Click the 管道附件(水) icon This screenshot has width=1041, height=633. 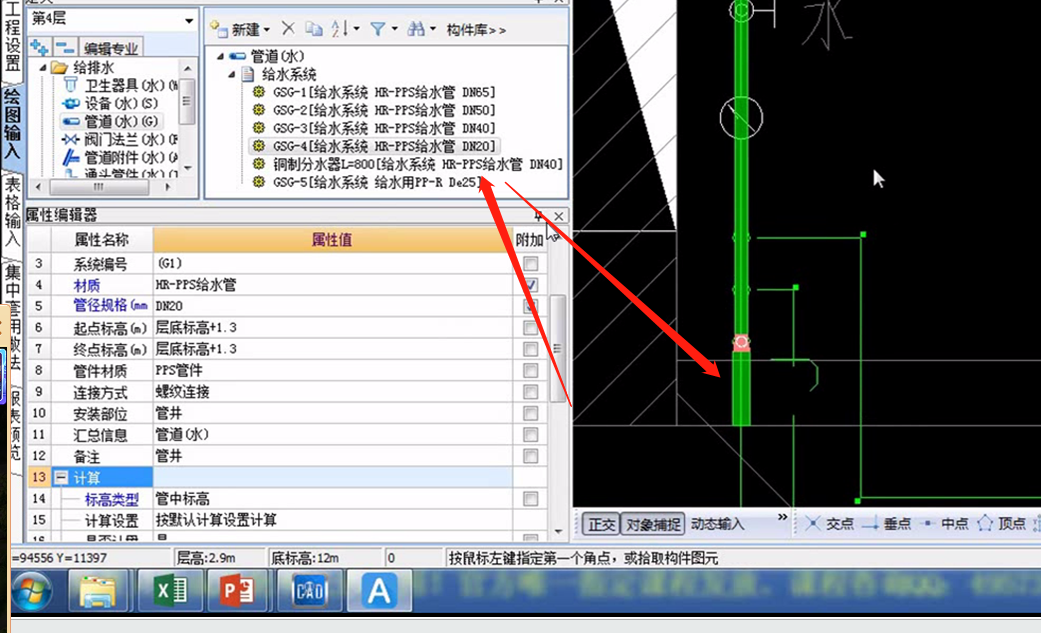(x=70, y=157)
